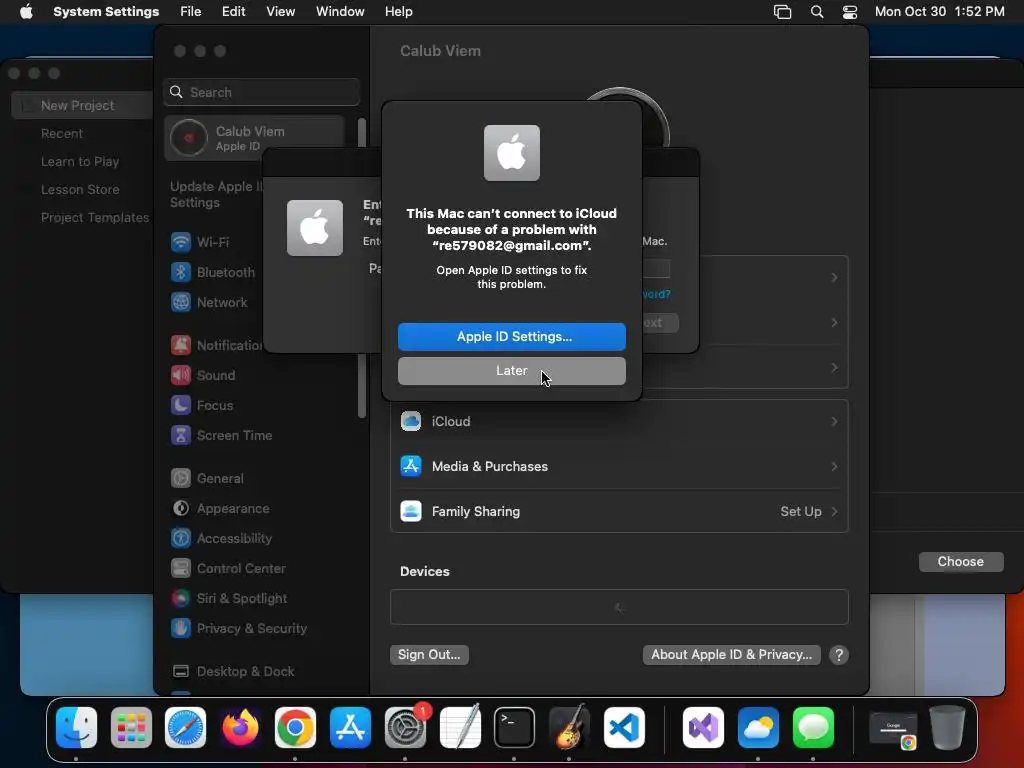Click System Settings Dock icon with badge

405,727
